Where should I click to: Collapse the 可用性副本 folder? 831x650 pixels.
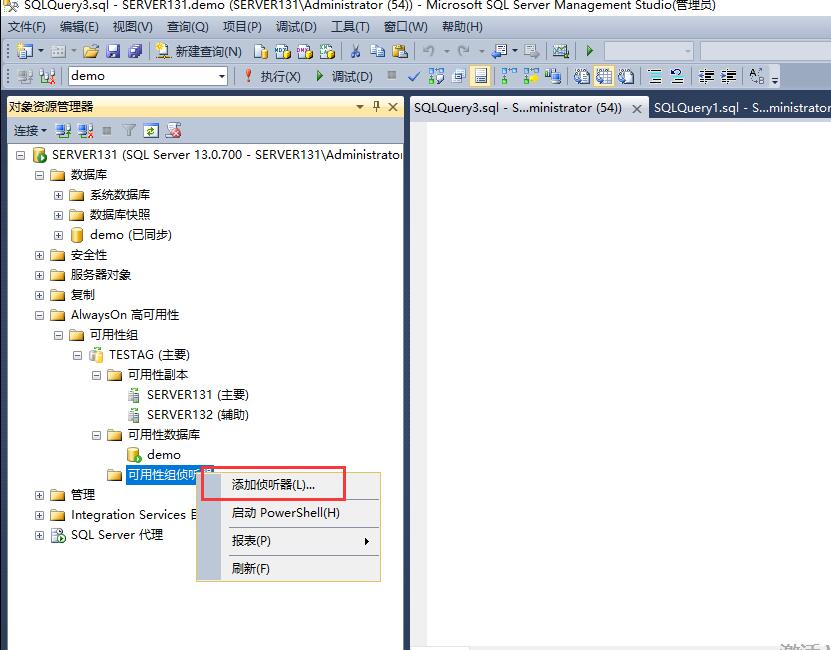click(96, 375)
